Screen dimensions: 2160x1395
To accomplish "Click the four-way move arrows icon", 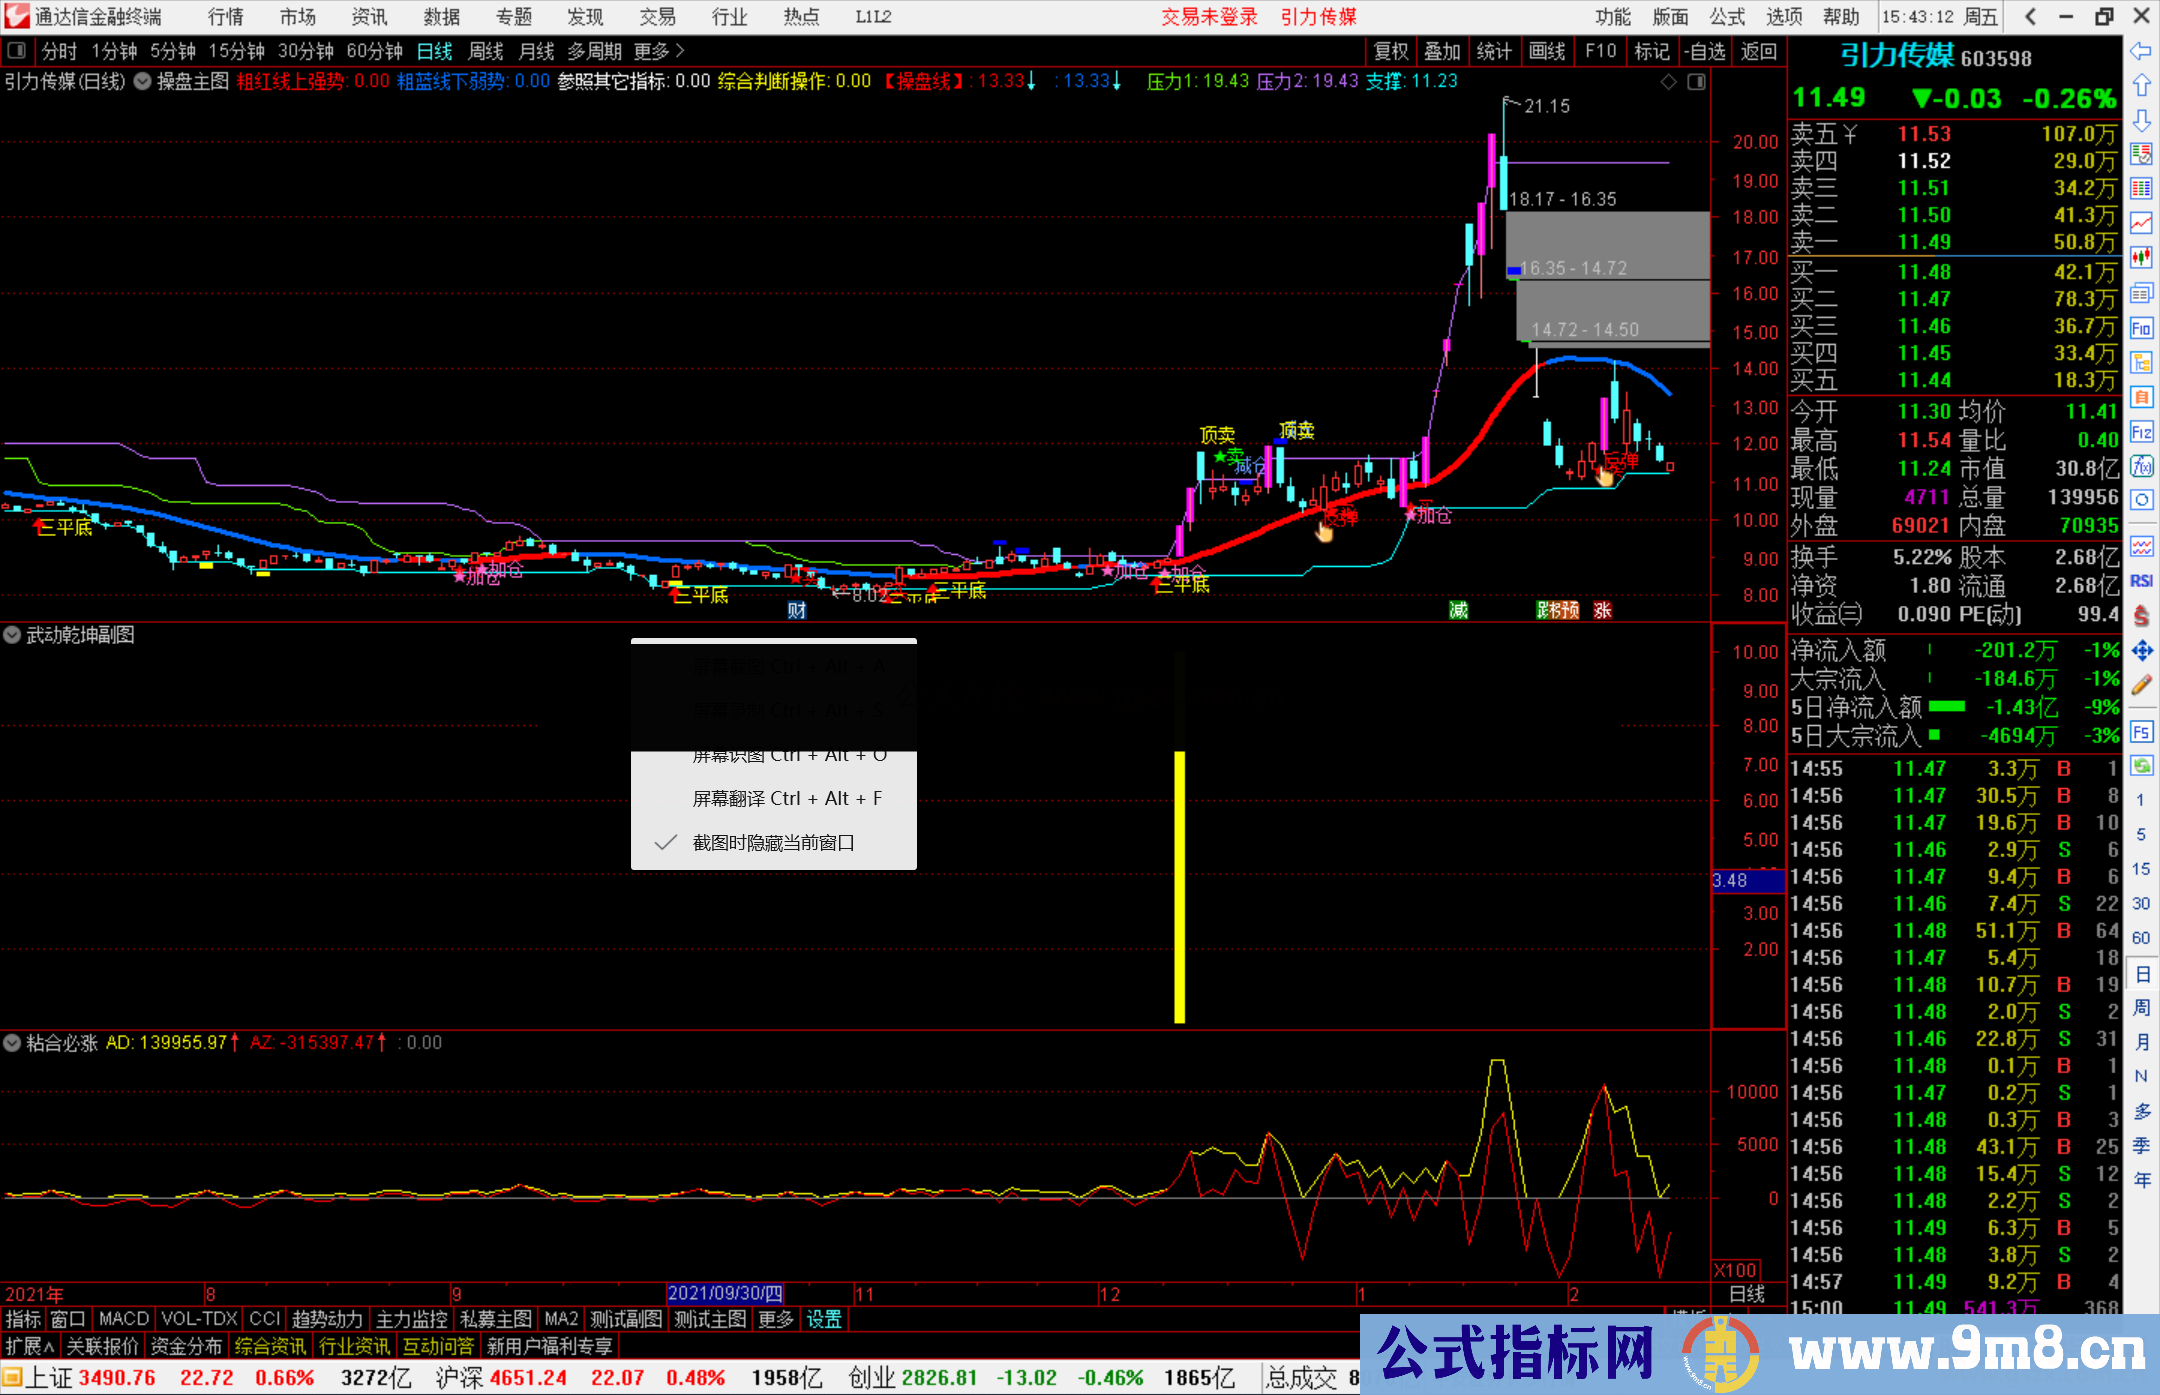I will coord(2141,651).
